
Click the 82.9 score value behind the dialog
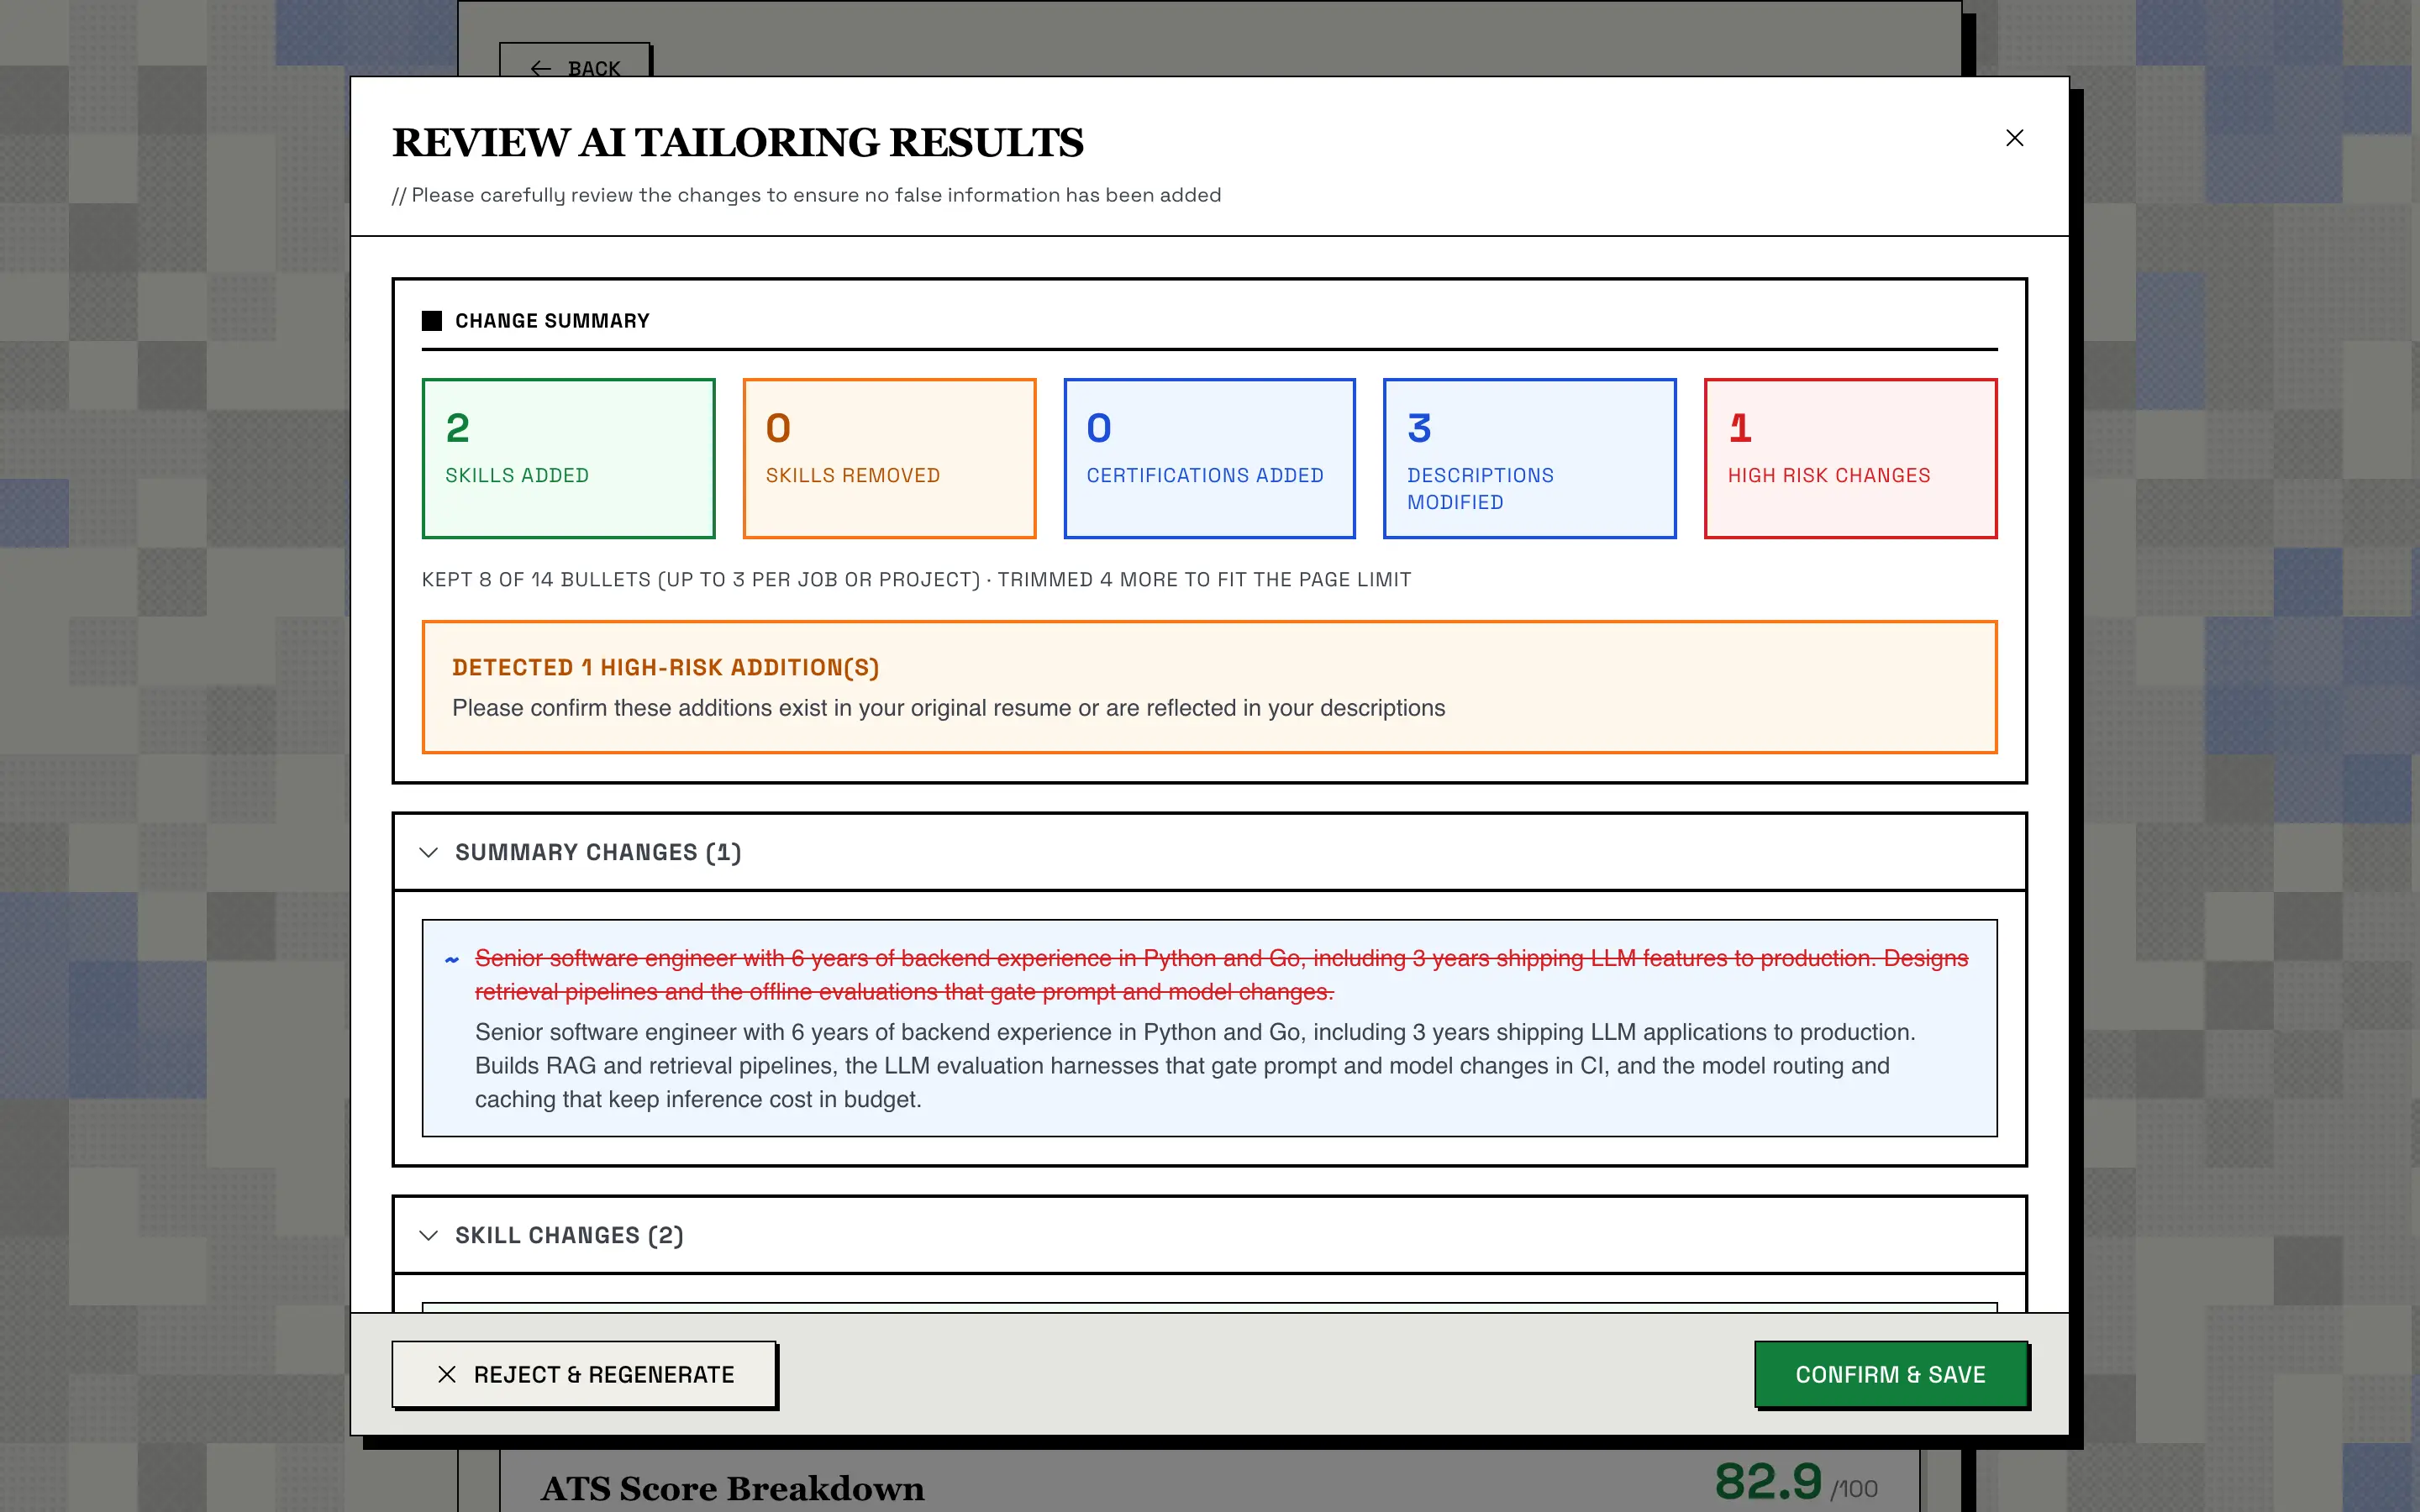point(1768,1481)
